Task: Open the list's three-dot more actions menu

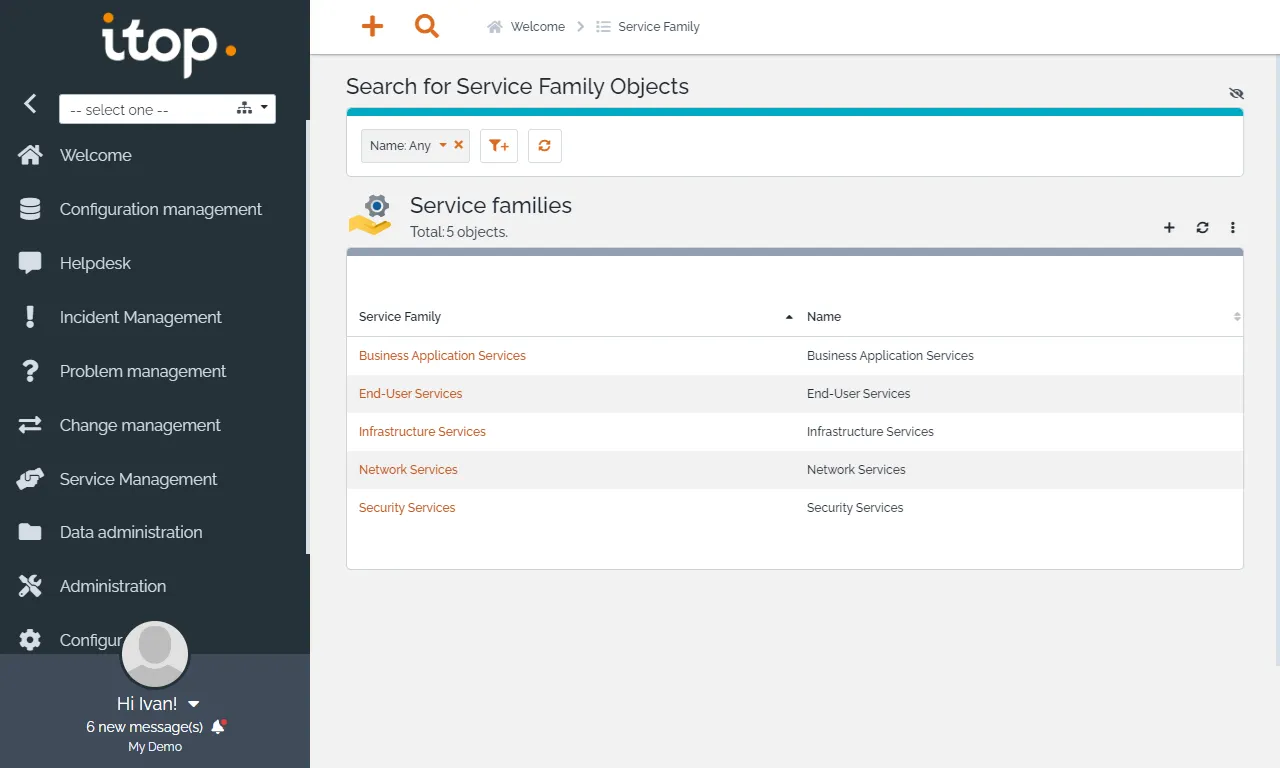Action: point(1233,228)
